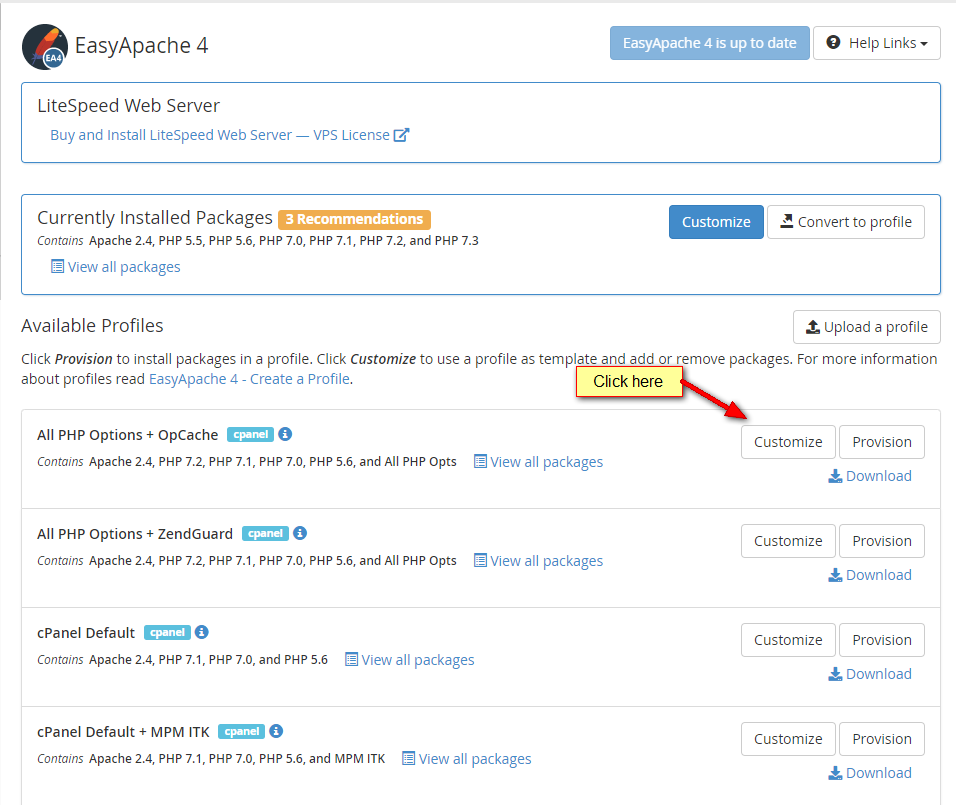Viewport: 956px width, 805px height.
Task: Click the cpanel badge on OpCache profile
Action: coord(250,434)
